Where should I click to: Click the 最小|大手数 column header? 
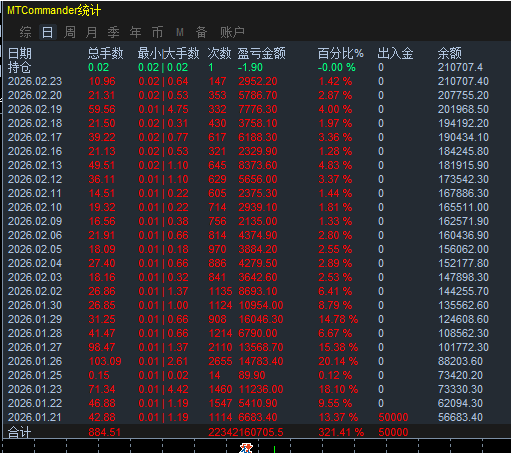(x=168, y=53)
